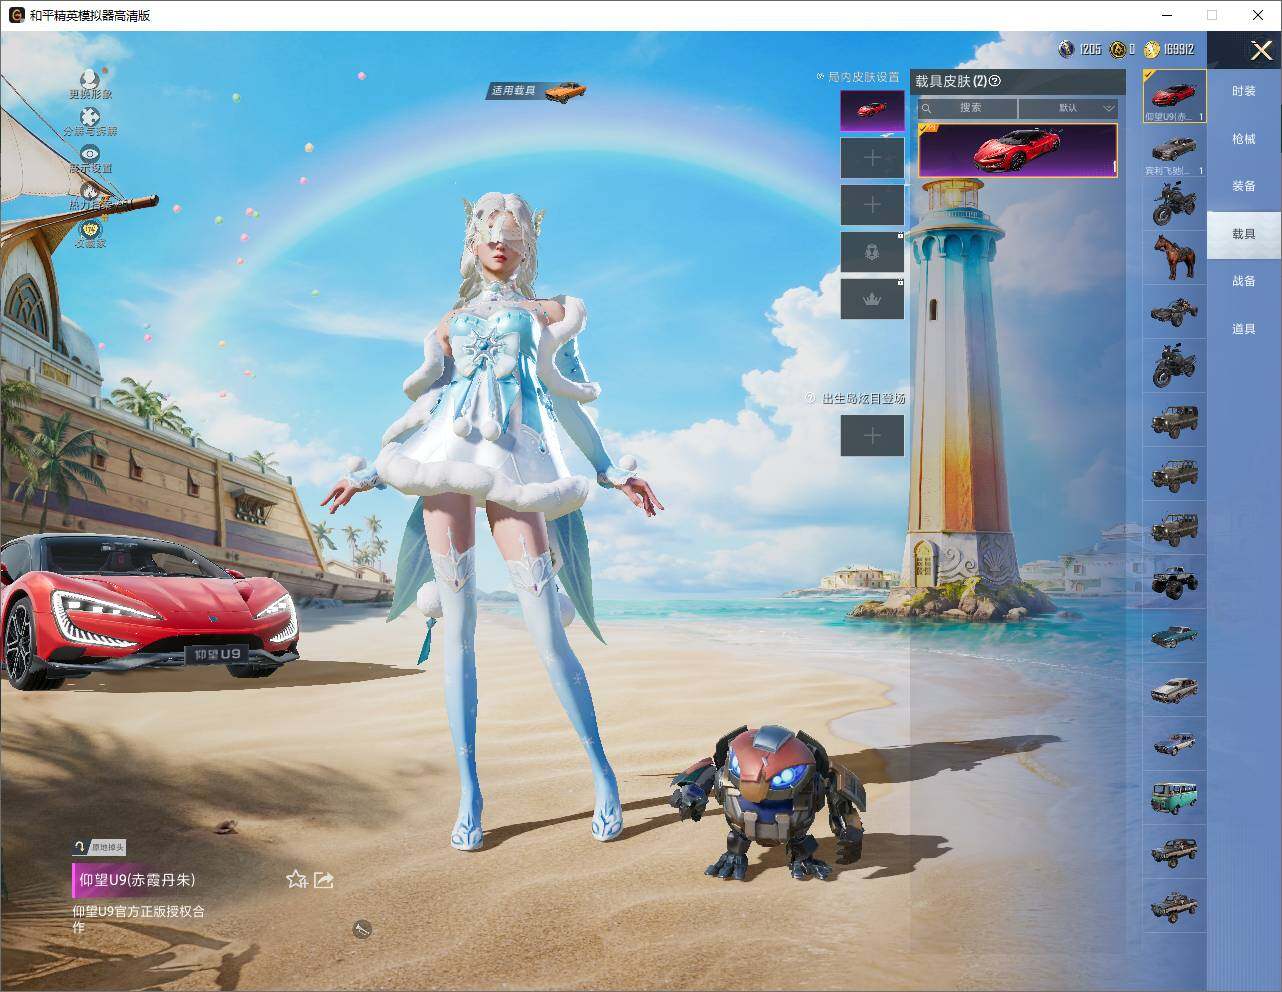The height and width of the screenshot is (992, 1282).
Task: Close the wardrobe with the X button
Action: pyautogui.click(x=1261, y=50)
